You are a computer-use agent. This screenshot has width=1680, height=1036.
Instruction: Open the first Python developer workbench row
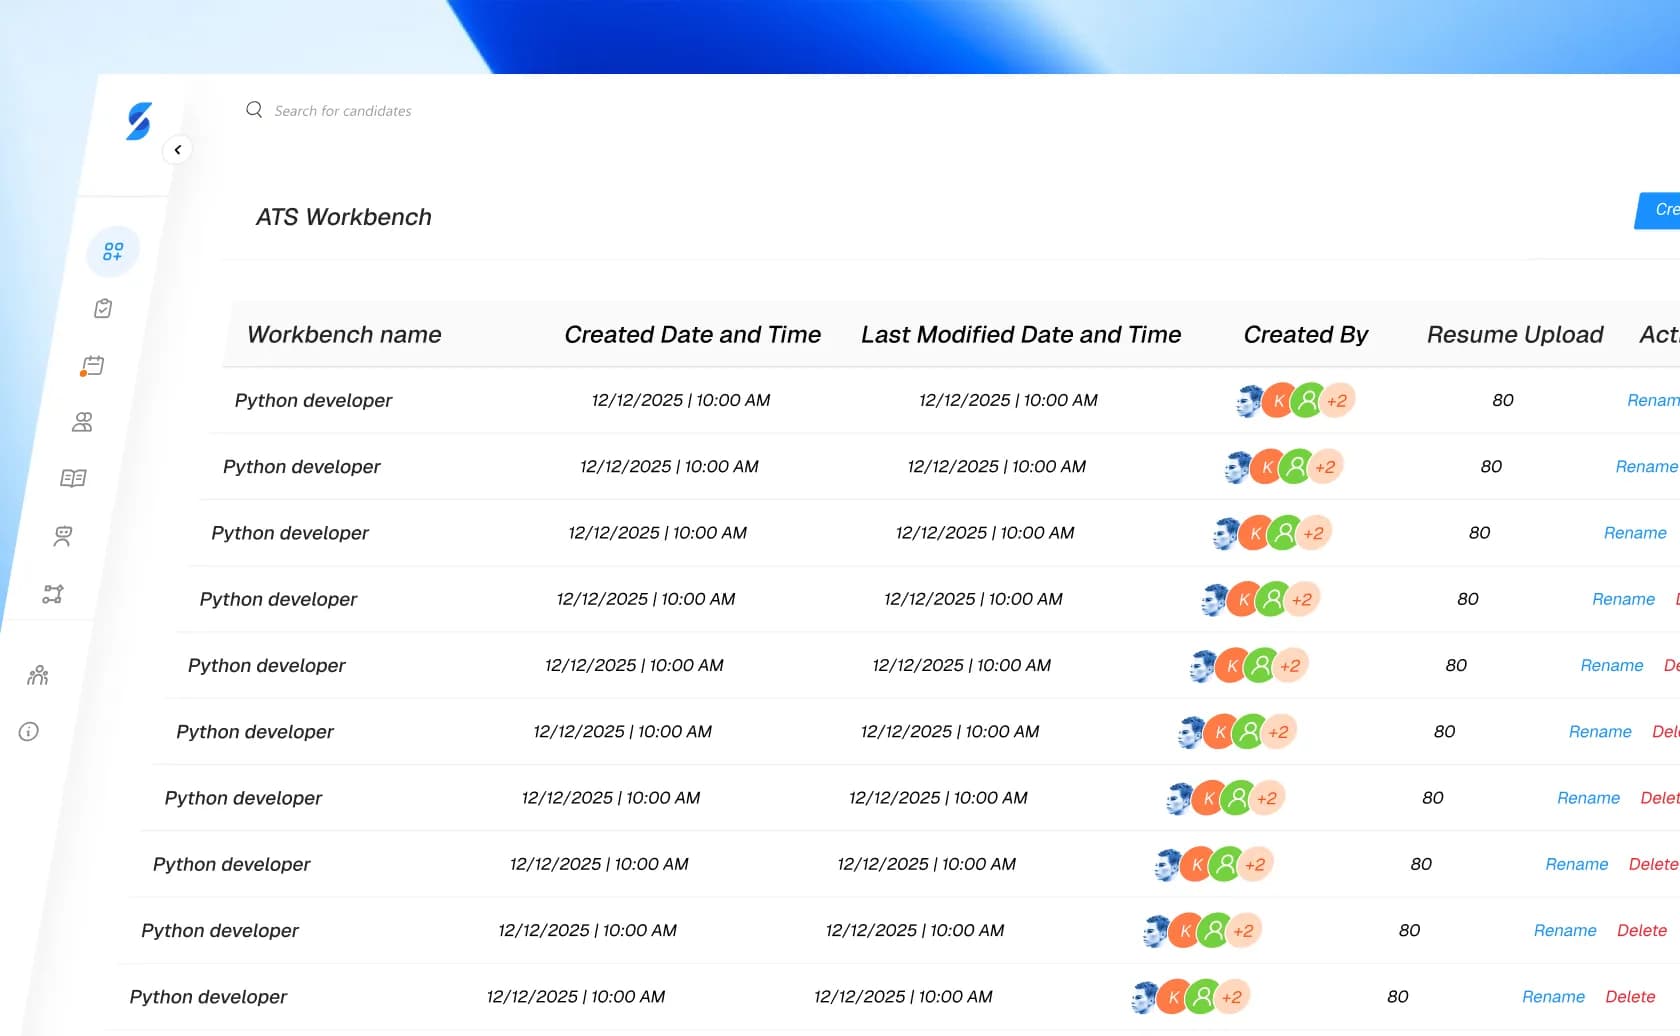[313, 400]
